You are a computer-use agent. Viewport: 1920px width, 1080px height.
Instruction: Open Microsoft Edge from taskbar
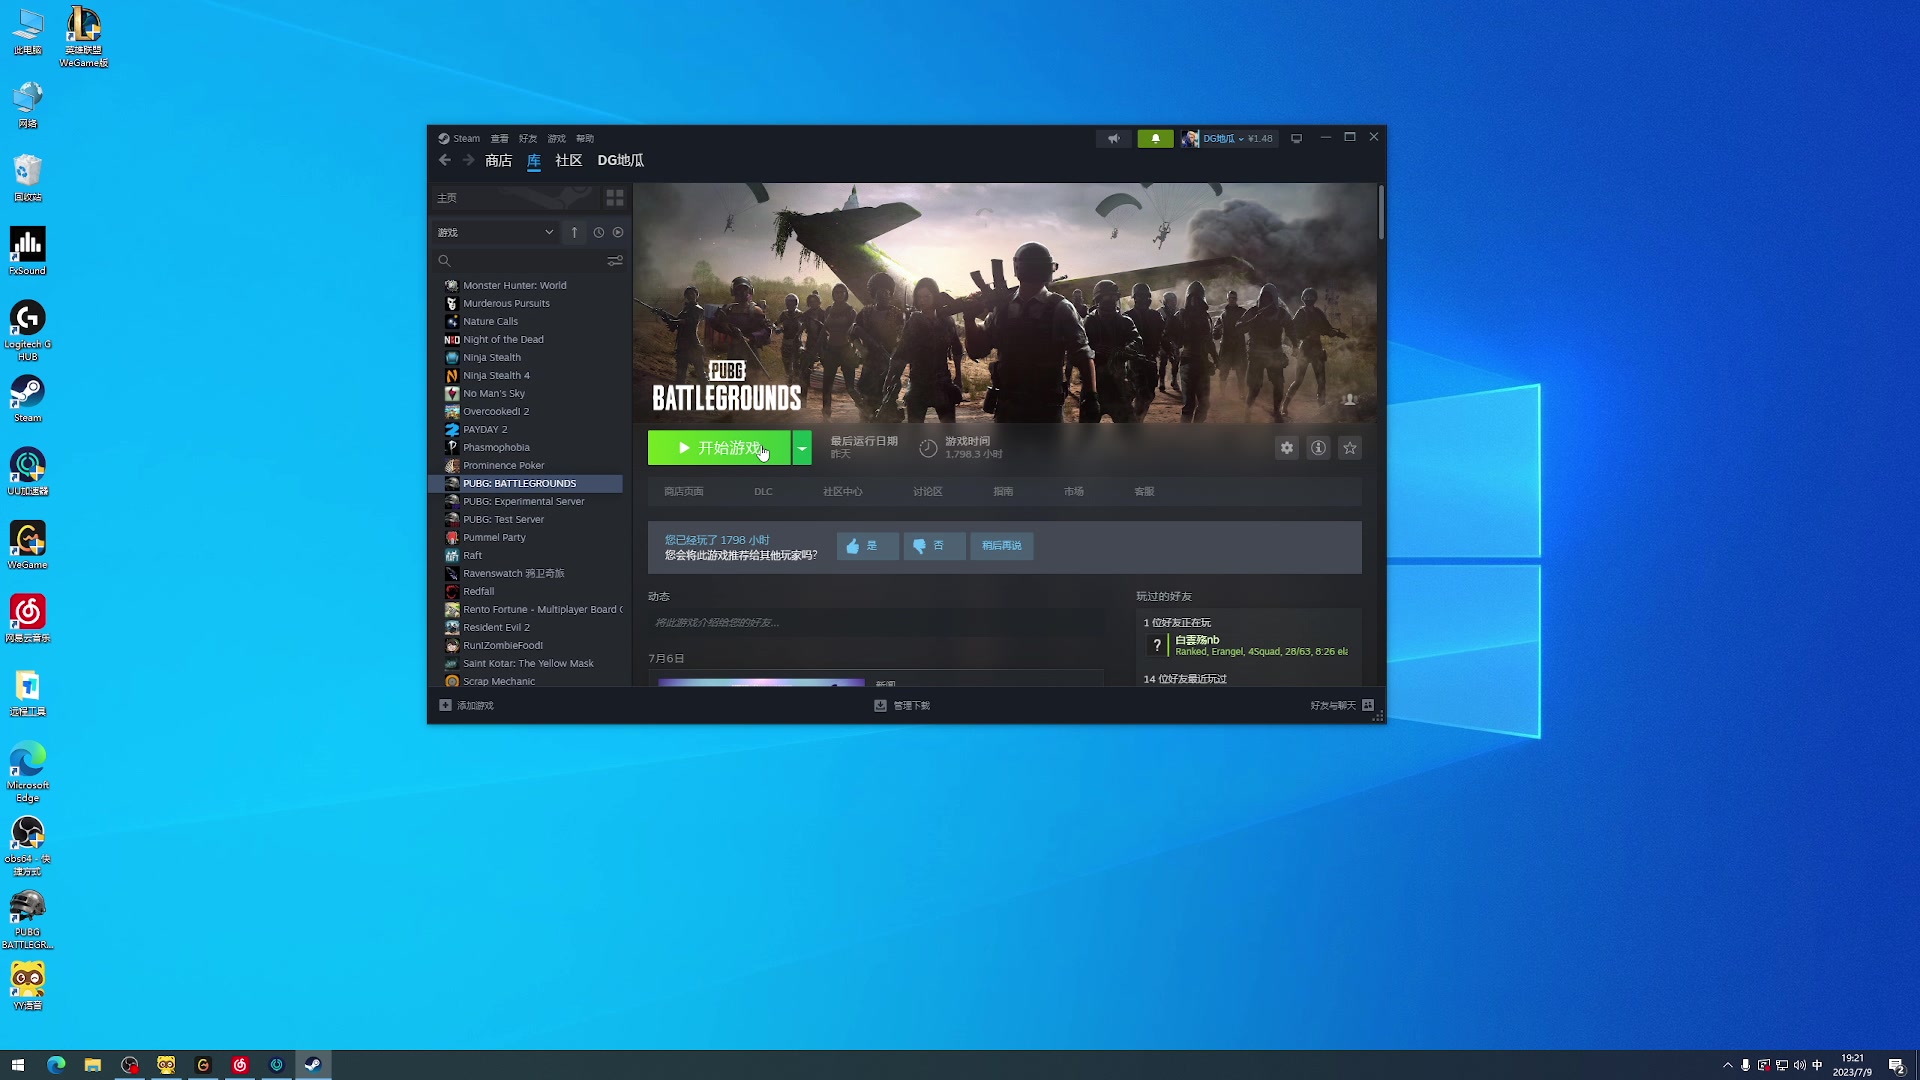point(56,1065)
